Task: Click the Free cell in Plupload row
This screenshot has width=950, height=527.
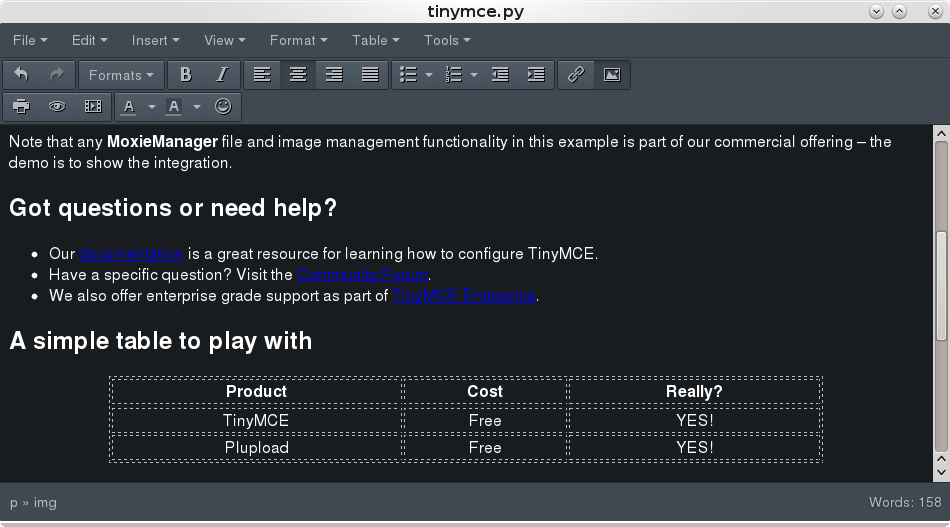Action: [485, 448]
